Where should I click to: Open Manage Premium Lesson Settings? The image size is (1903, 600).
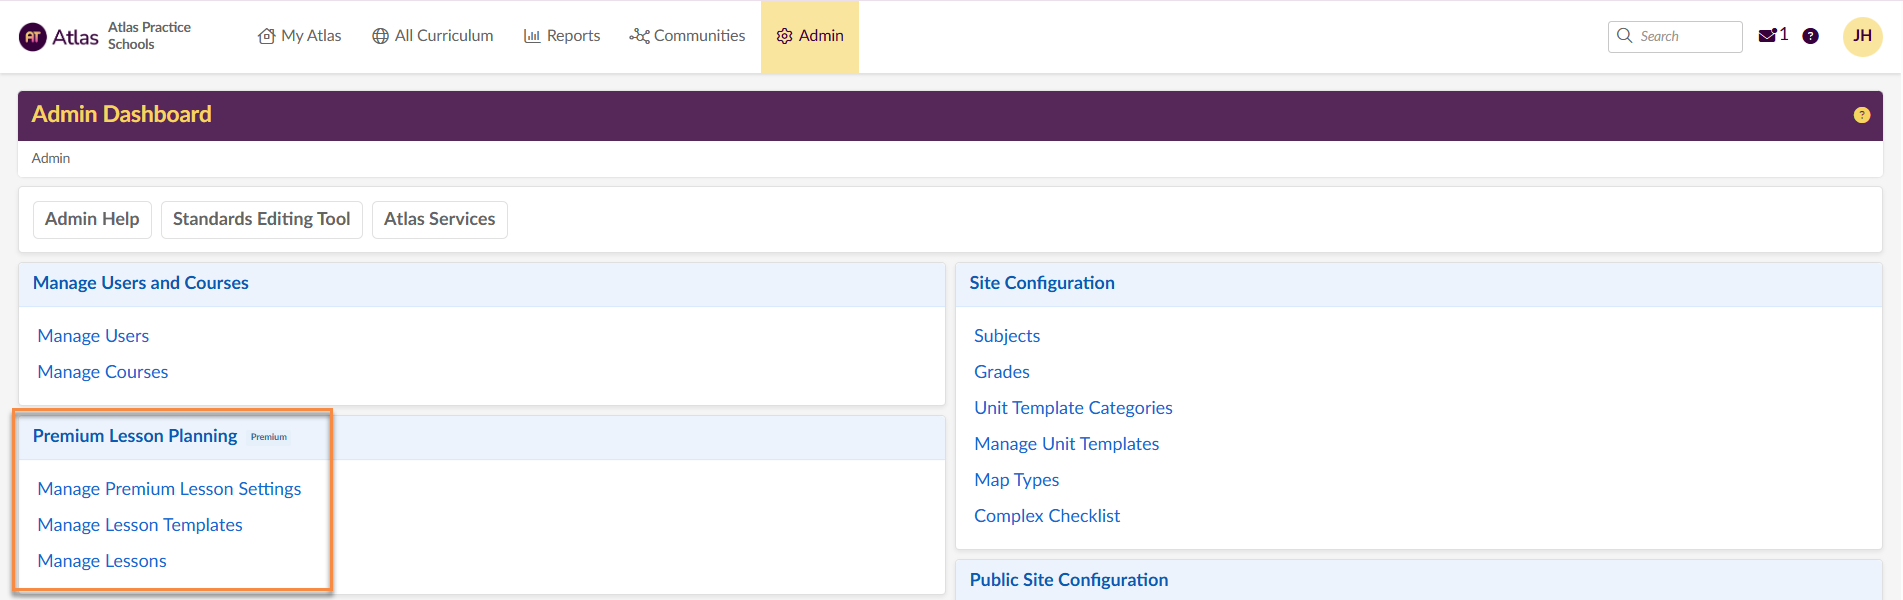169,489
